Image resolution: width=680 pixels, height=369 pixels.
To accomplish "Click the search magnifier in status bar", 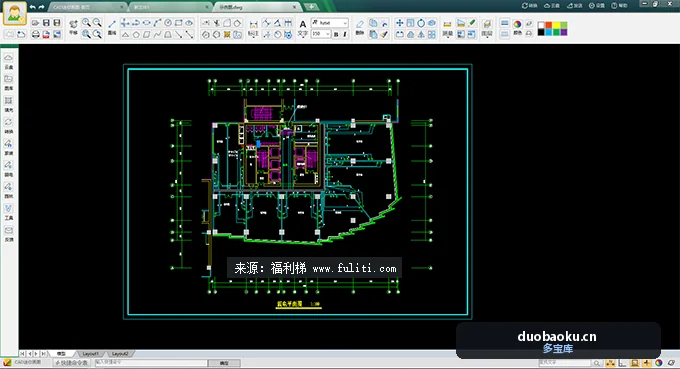I will tap(597, 363).
